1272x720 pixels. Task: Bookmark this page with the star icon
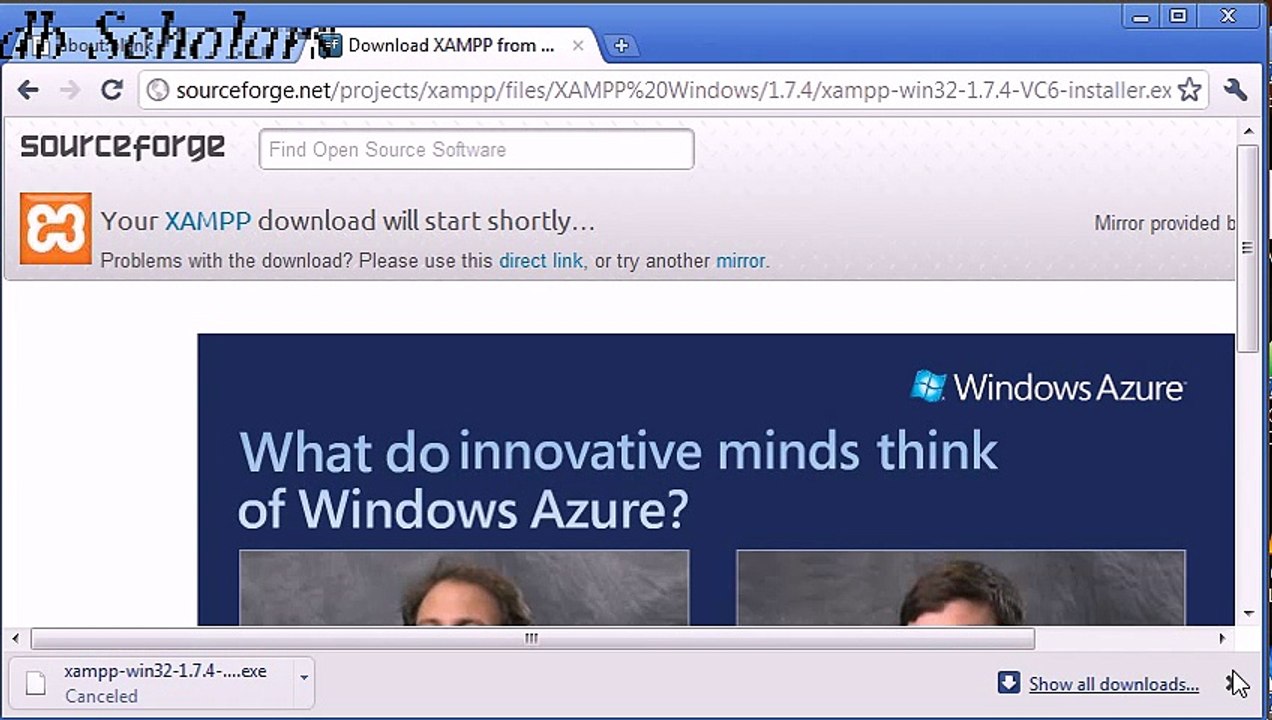coord(1189,90)
